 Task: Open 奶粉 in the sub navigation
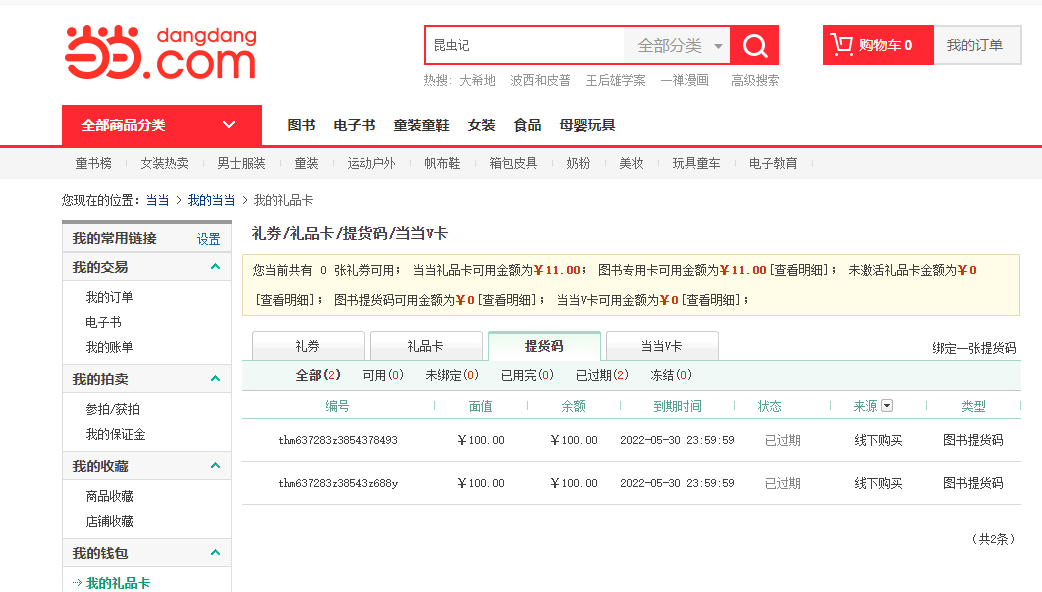578,163
